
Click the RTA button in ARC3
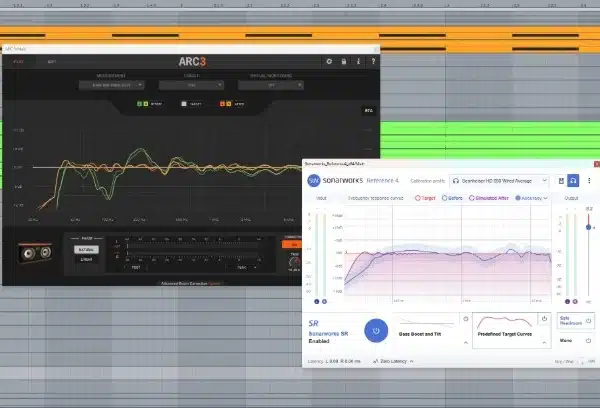tap(368, 111)
